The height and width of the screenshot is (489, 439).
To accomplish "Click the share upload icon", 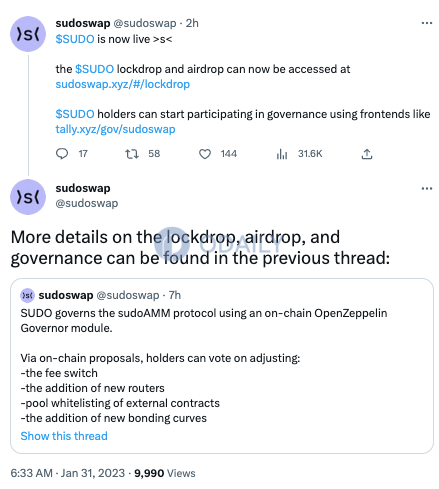I will [x=367, y=154].
